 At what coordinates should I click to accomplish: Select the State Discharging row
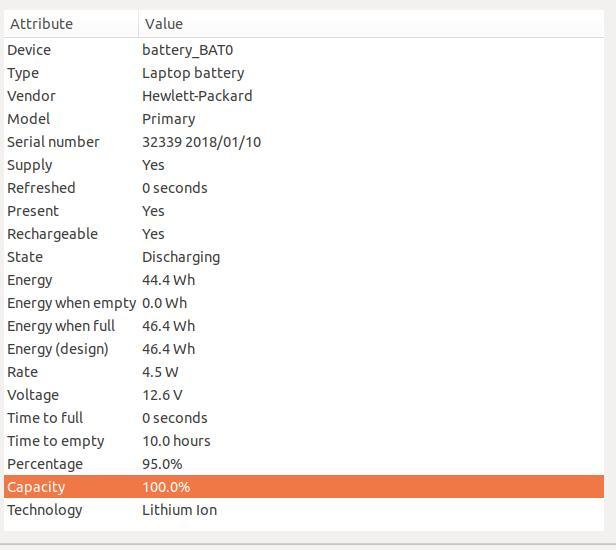point(304,257)
